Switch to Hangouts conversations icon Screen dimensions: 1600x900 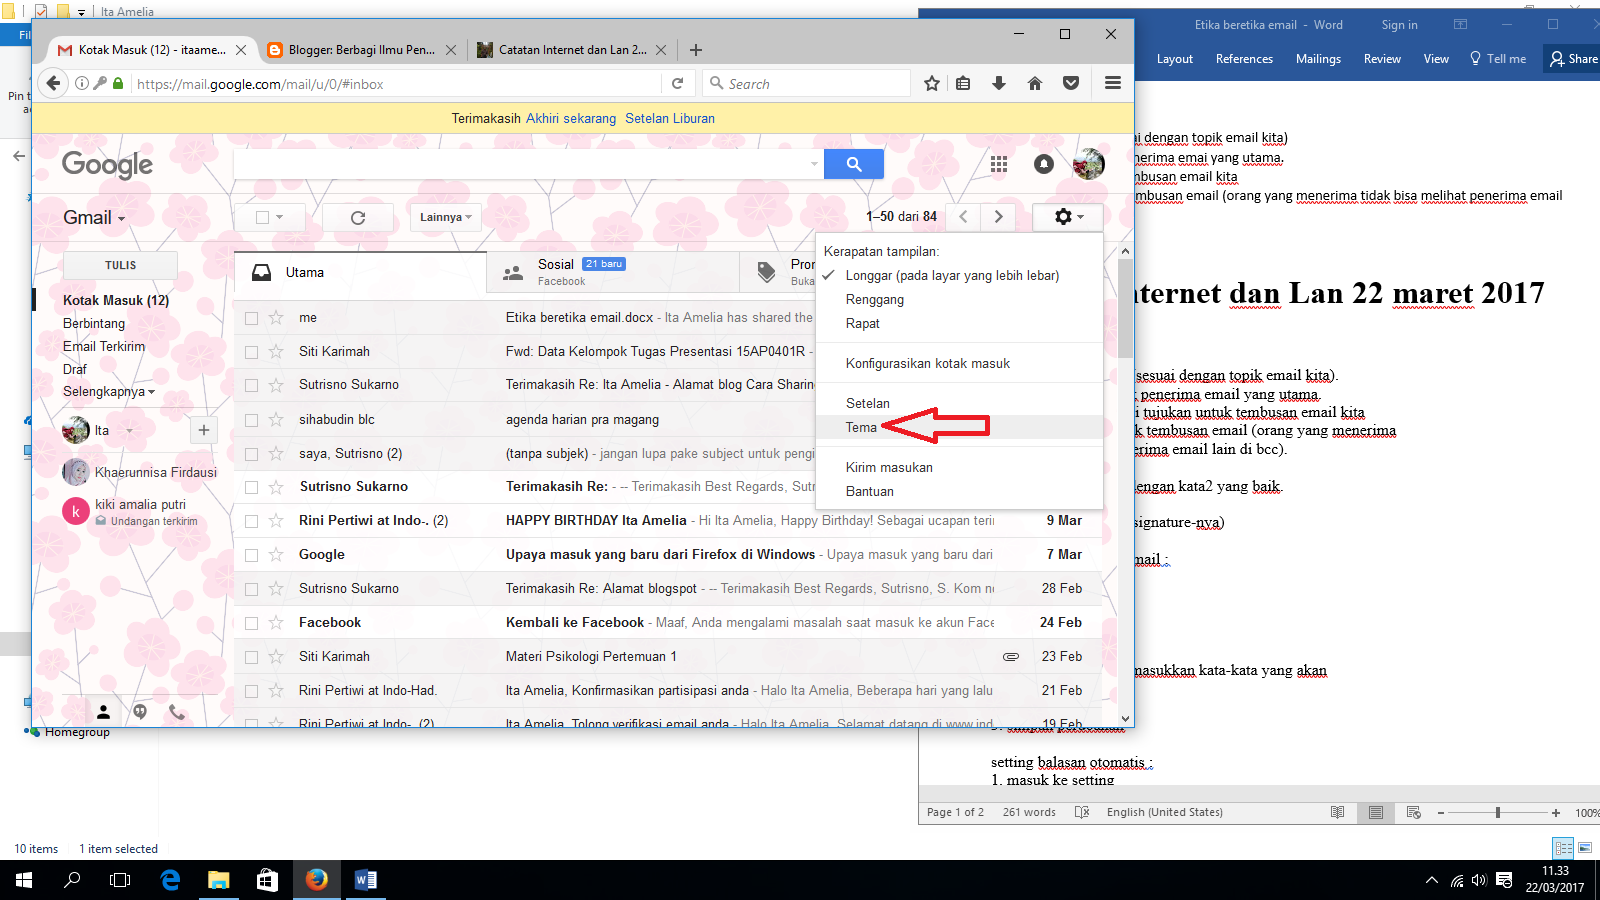(x=140, y=711)
